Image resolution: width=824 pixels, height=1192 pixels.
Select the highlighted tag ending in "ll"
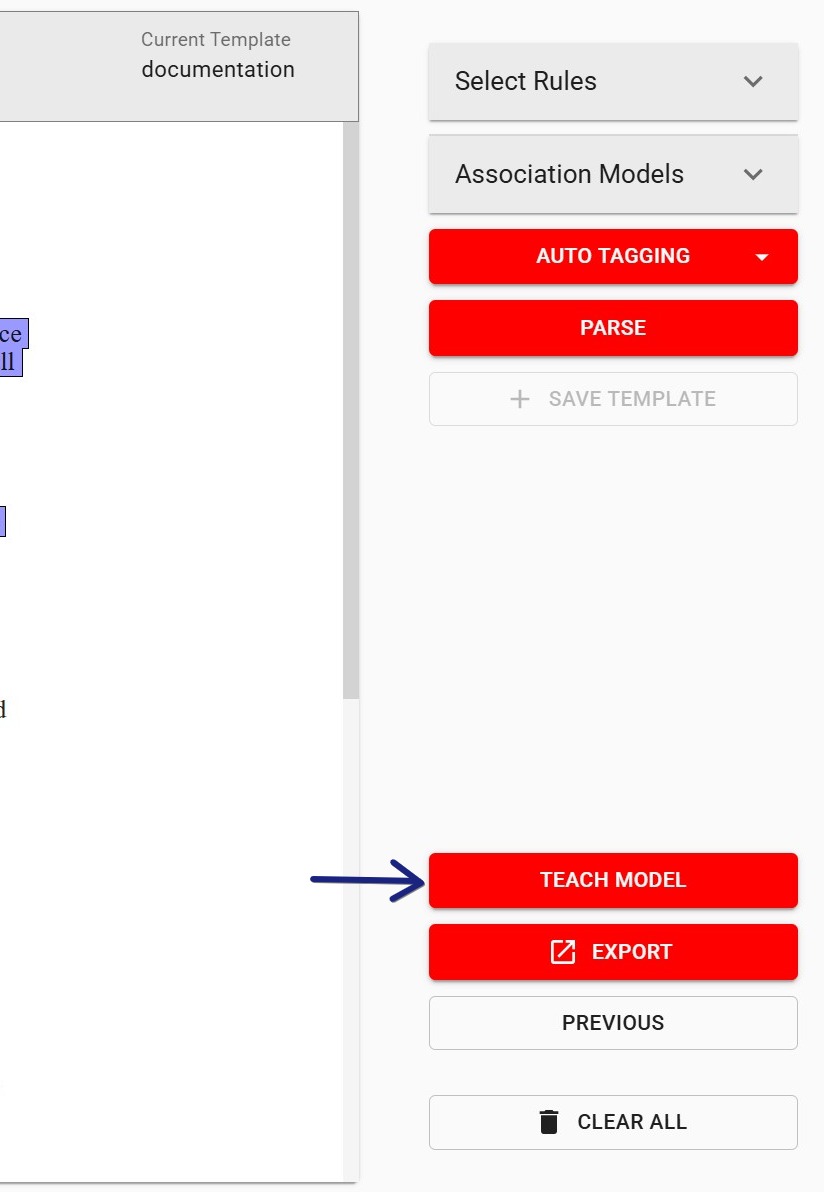(x=9, y=362)
